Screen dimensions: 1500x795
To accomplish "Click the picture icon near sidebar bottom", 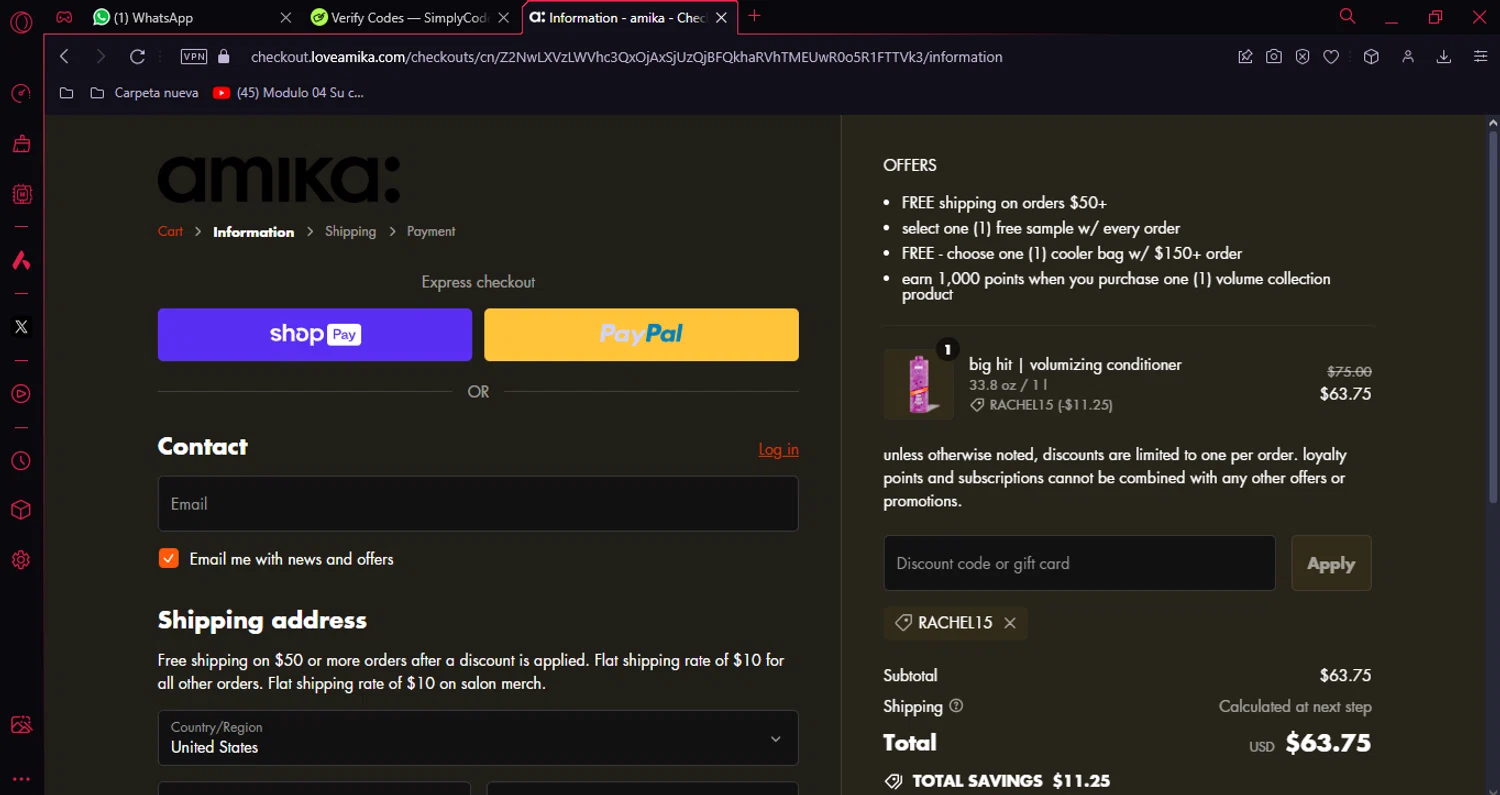I will pyautogui.click(x=21, y=726).
